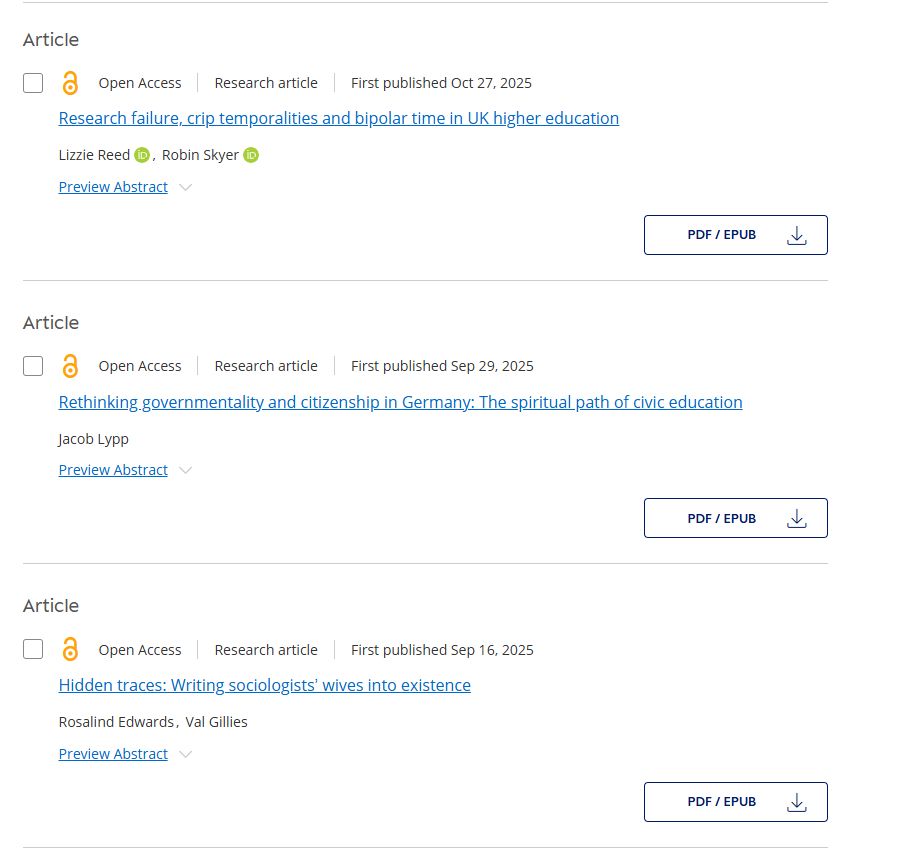Tick checkbox for Hidden traces article
The height and width of the screenshot is (851, 912).
pyautogui.click(x=33, y=650)
